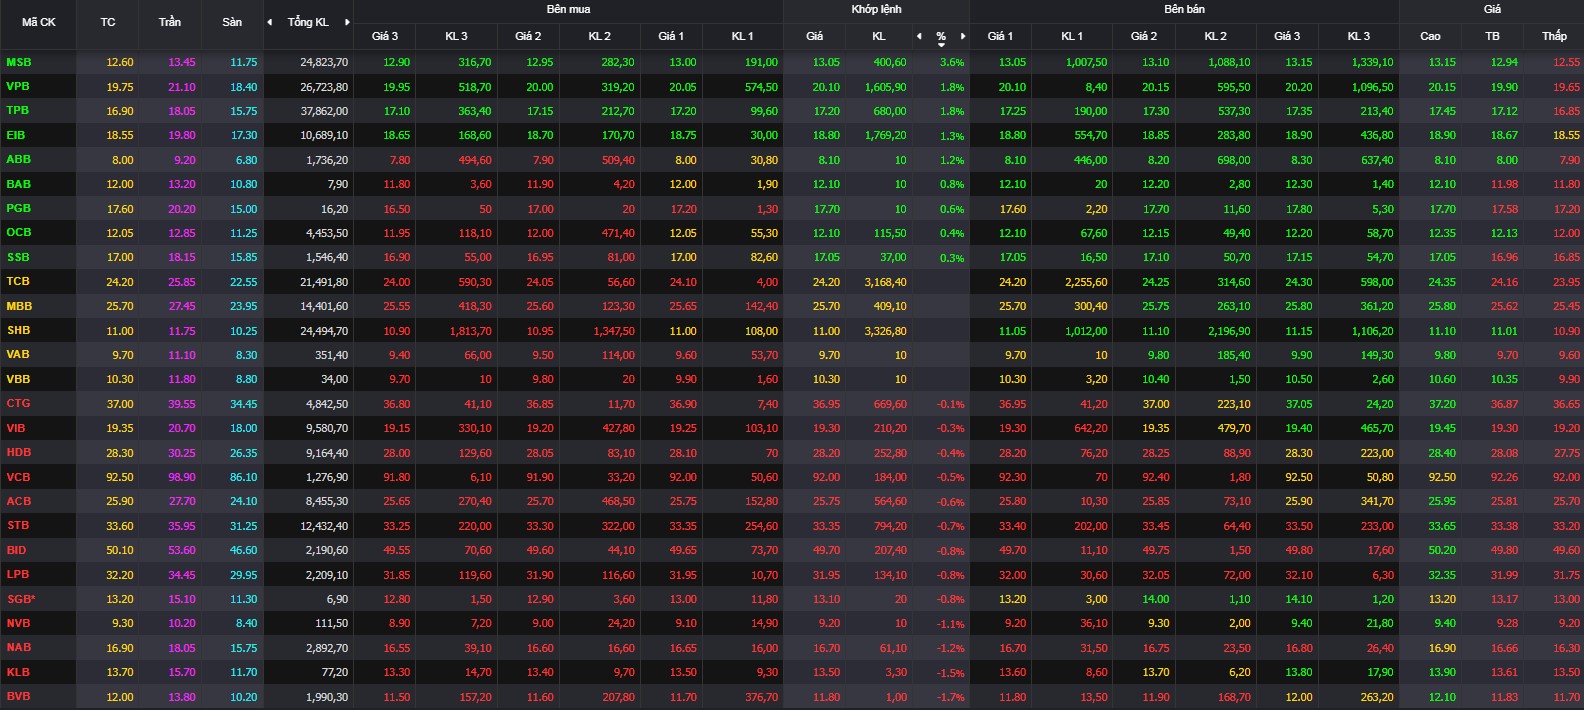Open the PGB stock symbol
Image resolution: width=1584 pixels, height=710 pixels.
(x=18, y=208)
